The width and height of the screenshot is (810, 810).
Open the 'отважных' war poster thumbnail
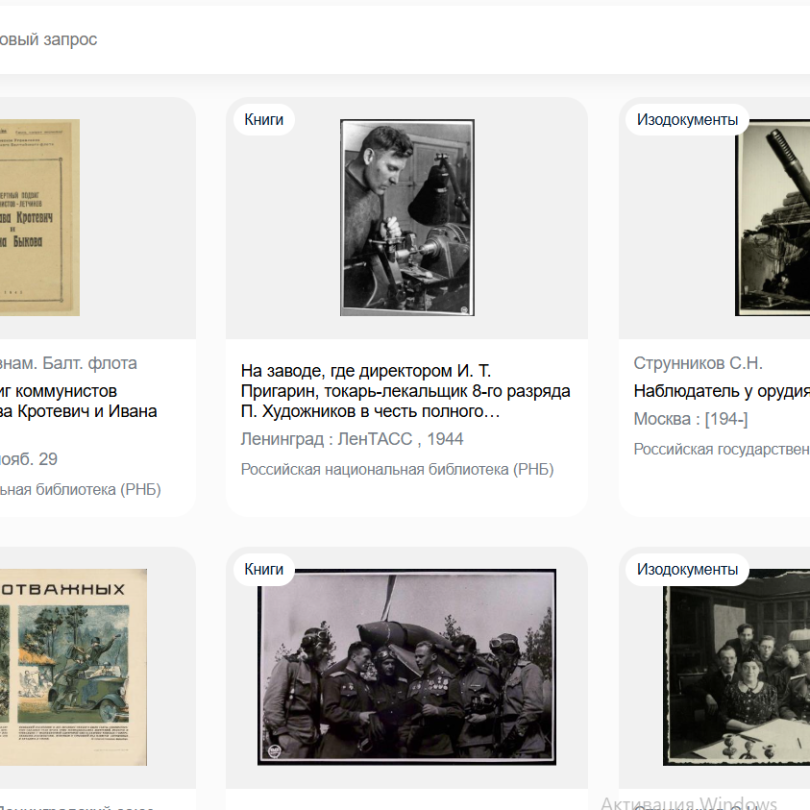point(72,667)
